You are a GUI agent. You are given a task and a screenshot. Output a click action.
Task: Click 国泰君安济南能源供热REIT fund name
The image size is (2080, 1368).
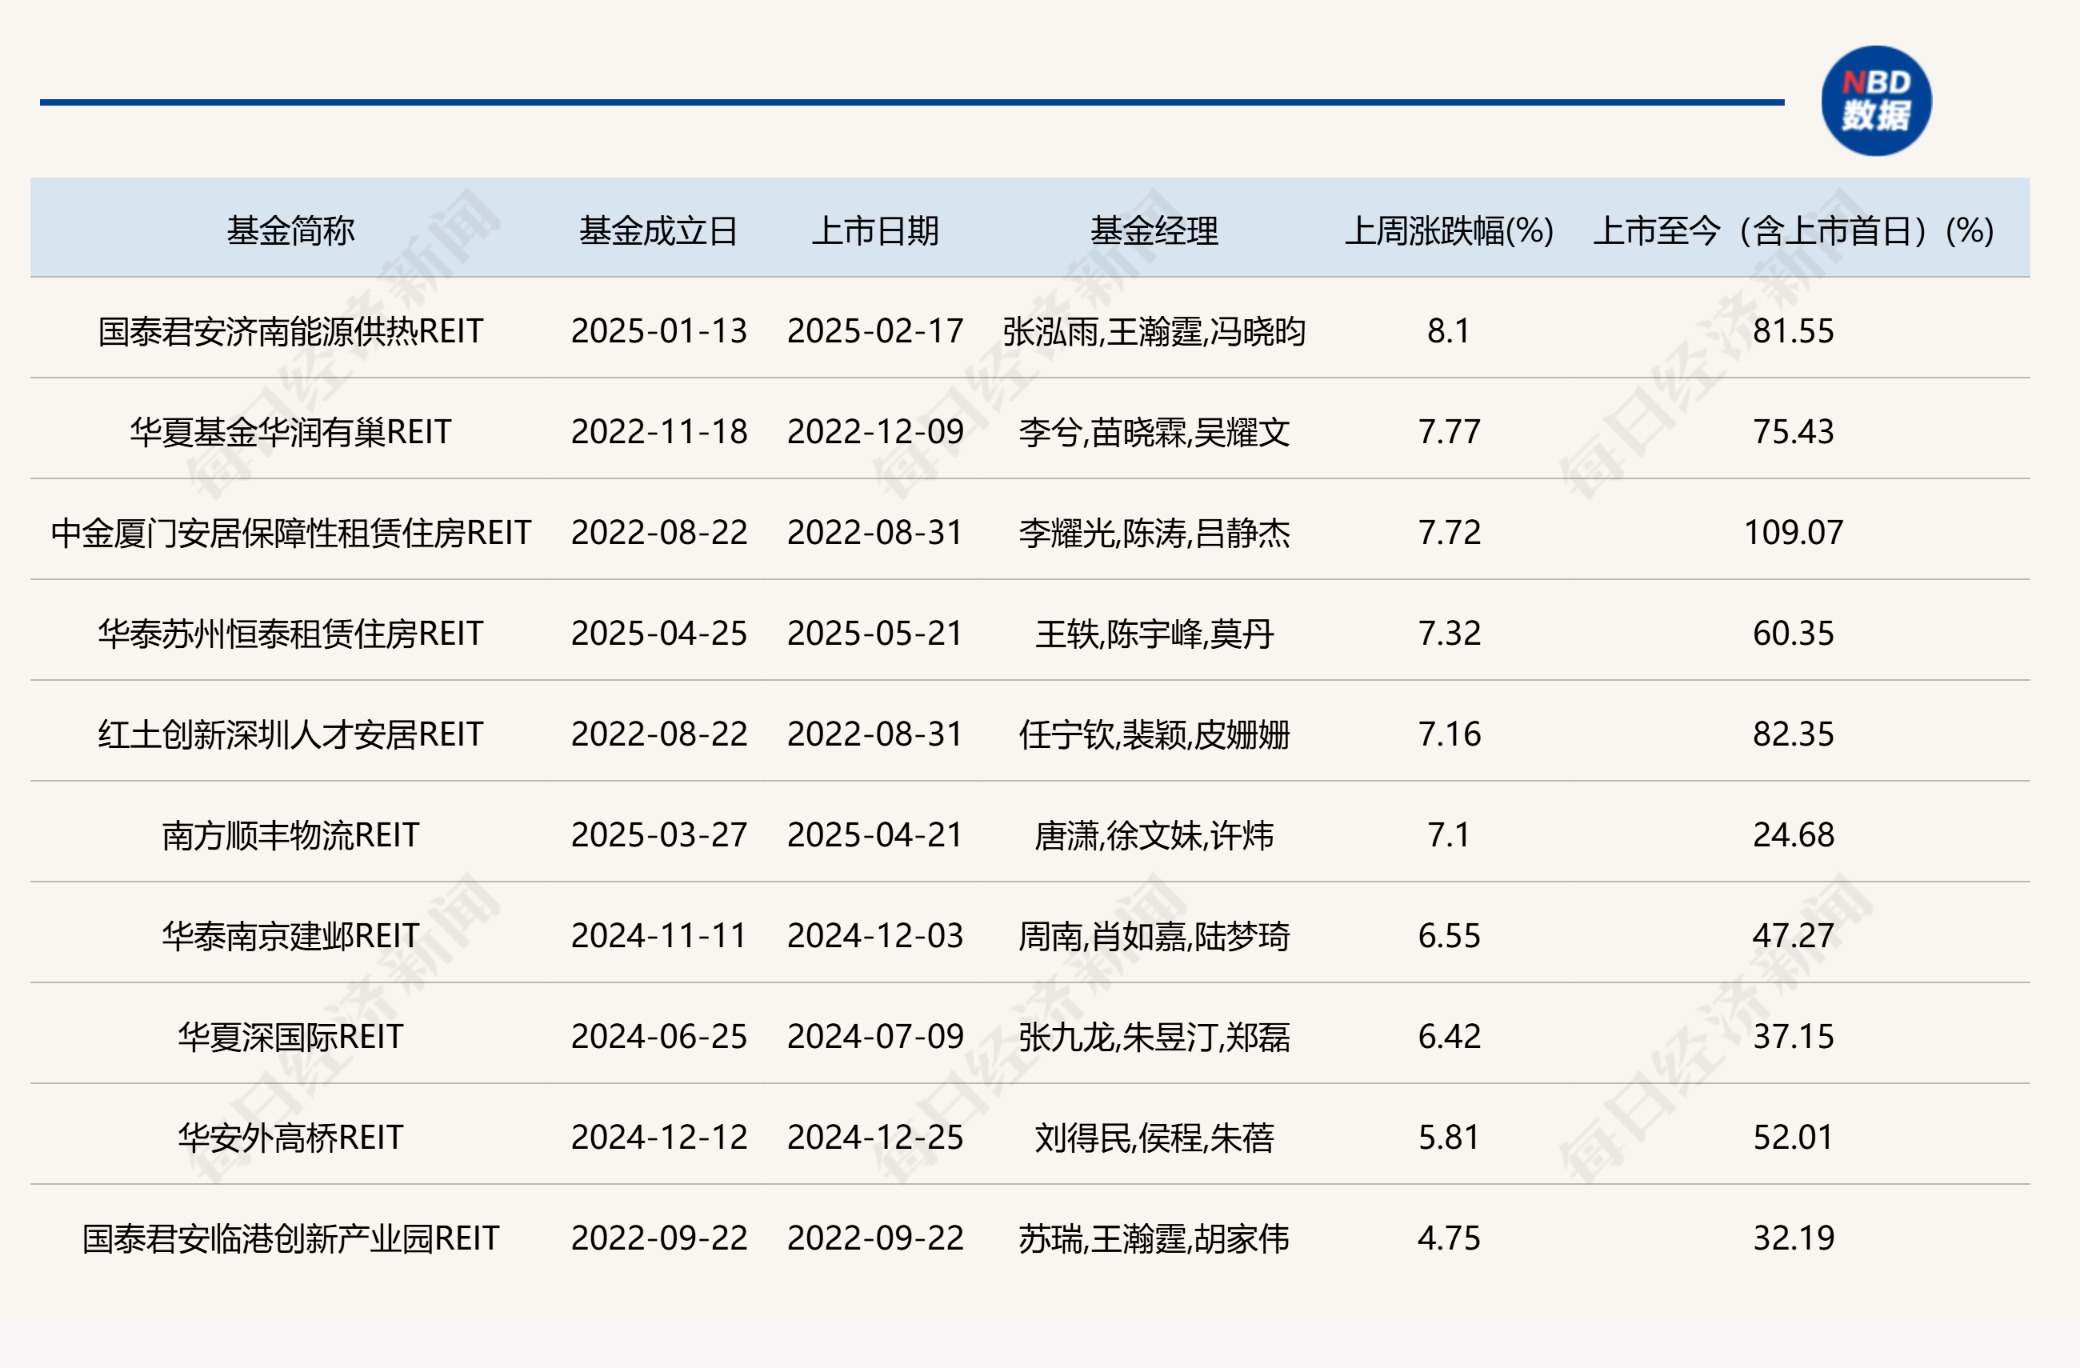pyautogui.click(x=291, y=331)
